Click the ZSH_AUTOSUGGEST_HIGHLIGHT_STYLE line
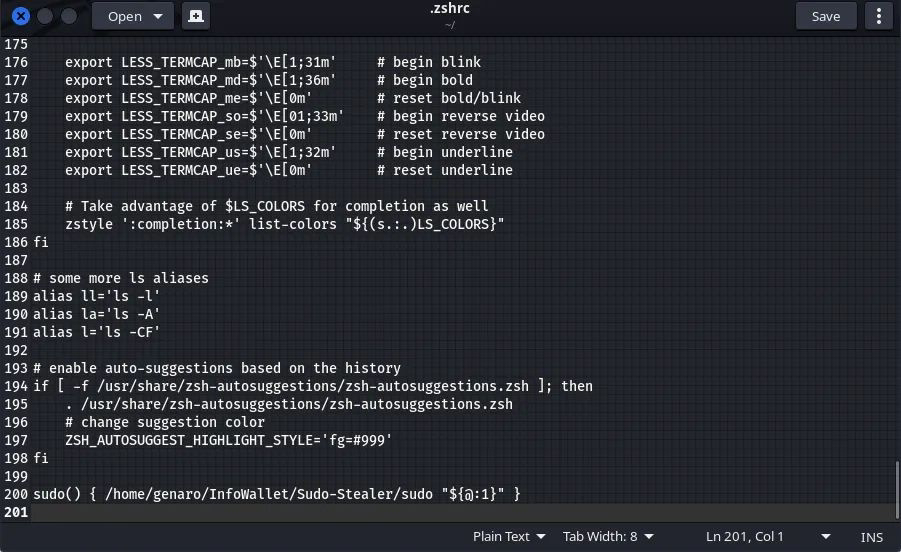Screen dimensions: 901x552 (x=228, y=440)
